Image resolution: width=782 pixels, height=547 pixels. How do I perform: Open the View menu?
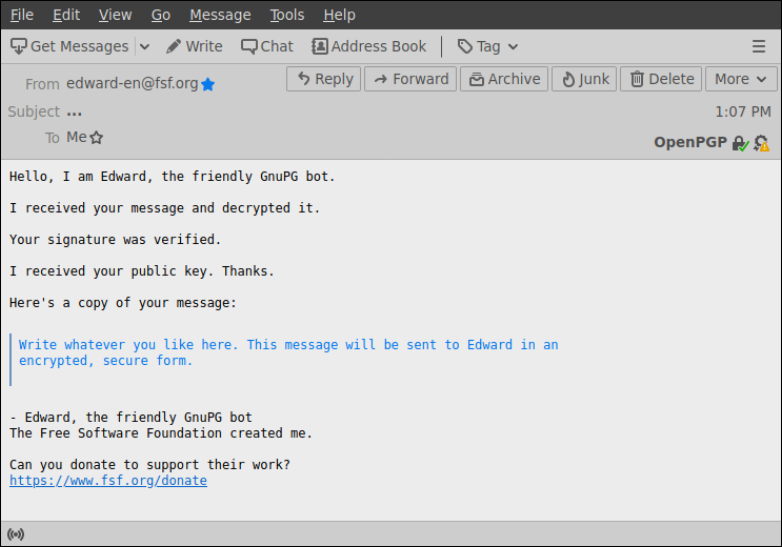point(115,15)
